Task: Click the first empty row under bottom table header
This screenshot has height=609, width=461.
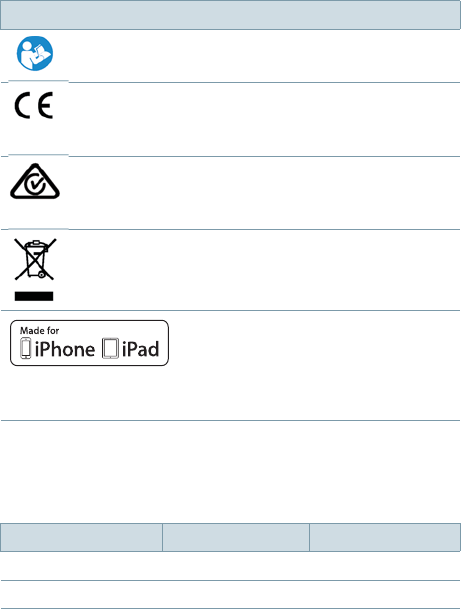Action: click(230, 566)
